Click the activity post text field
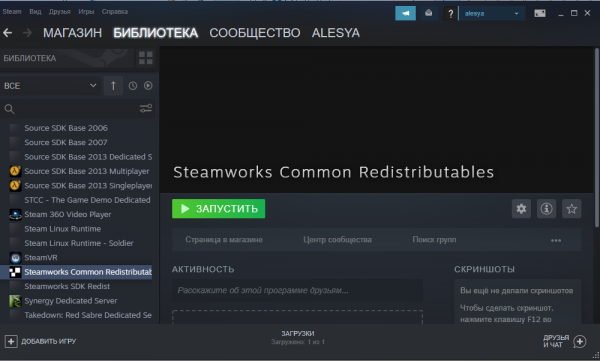The width and height of the screenshot is (600, 361). click(x=297, y=290)
